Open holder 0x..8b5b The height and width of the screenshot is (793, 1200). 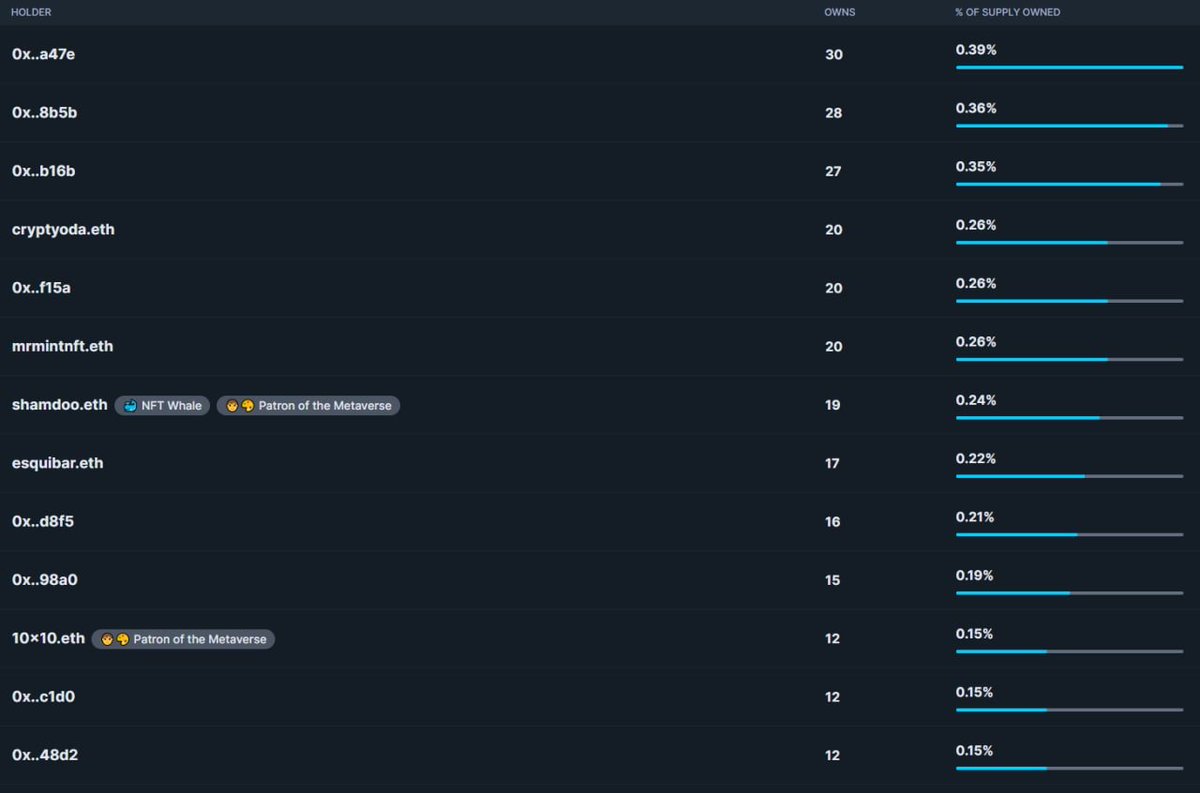click(44, 113)
